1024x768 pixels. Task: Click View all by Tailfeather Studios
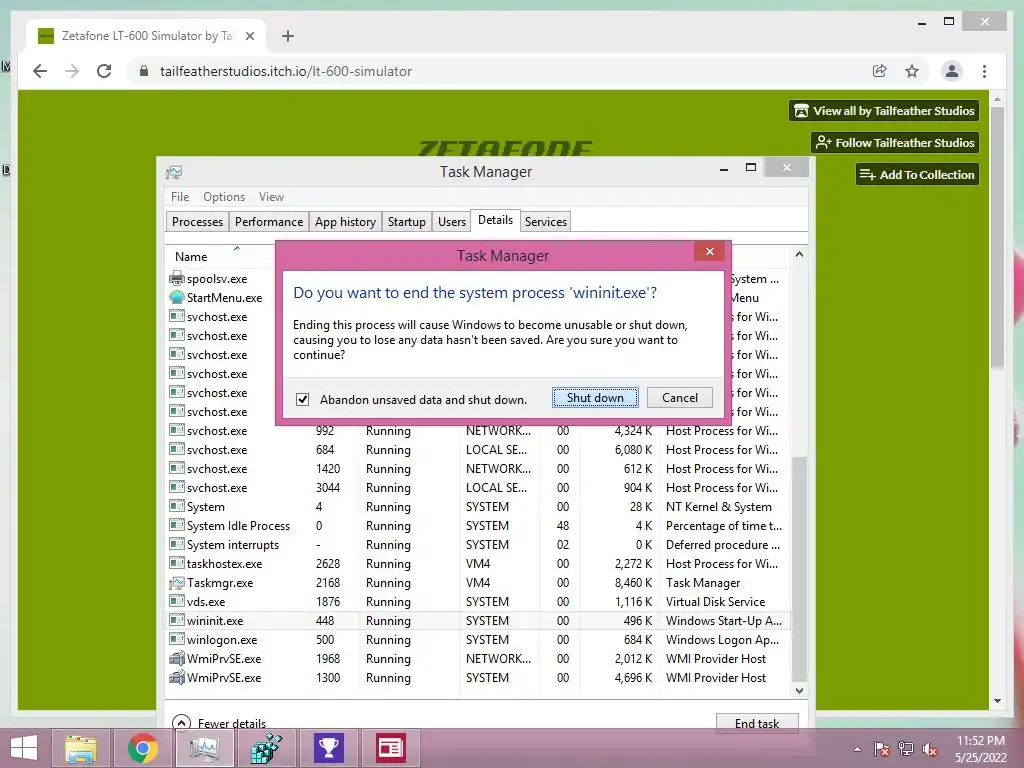(x=884, y=111)
